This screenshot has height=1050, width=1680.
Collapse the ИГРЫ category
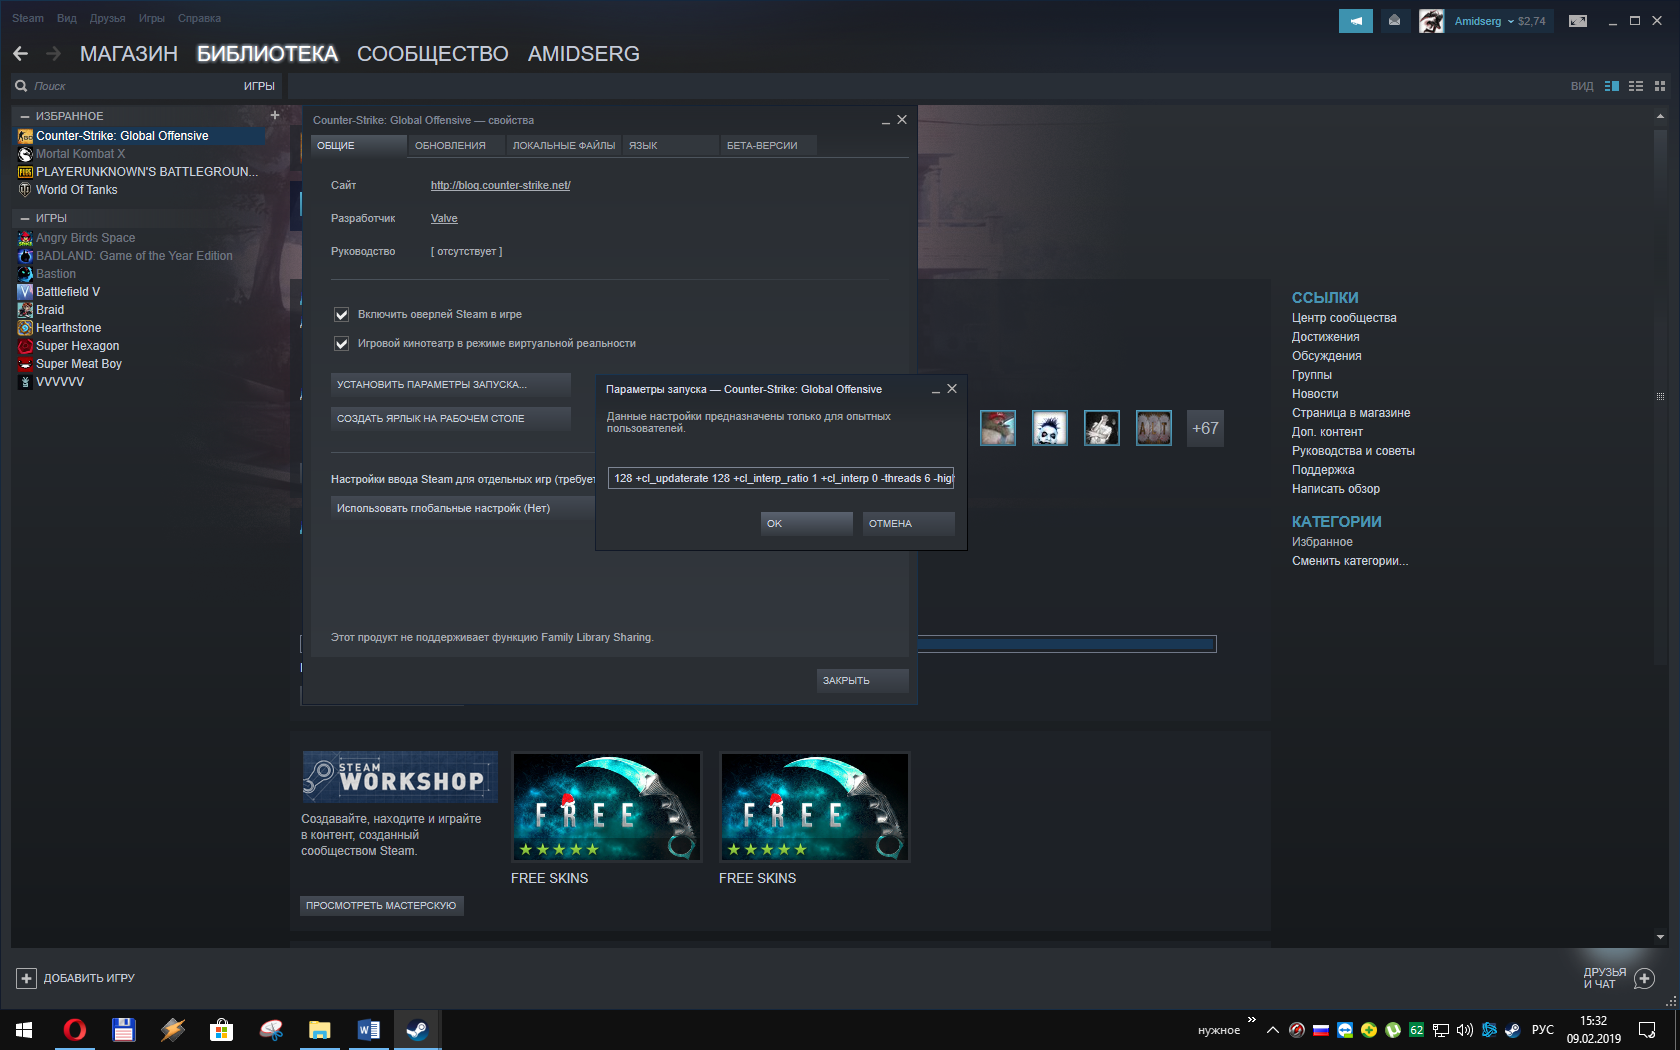[x=25, y=218]
